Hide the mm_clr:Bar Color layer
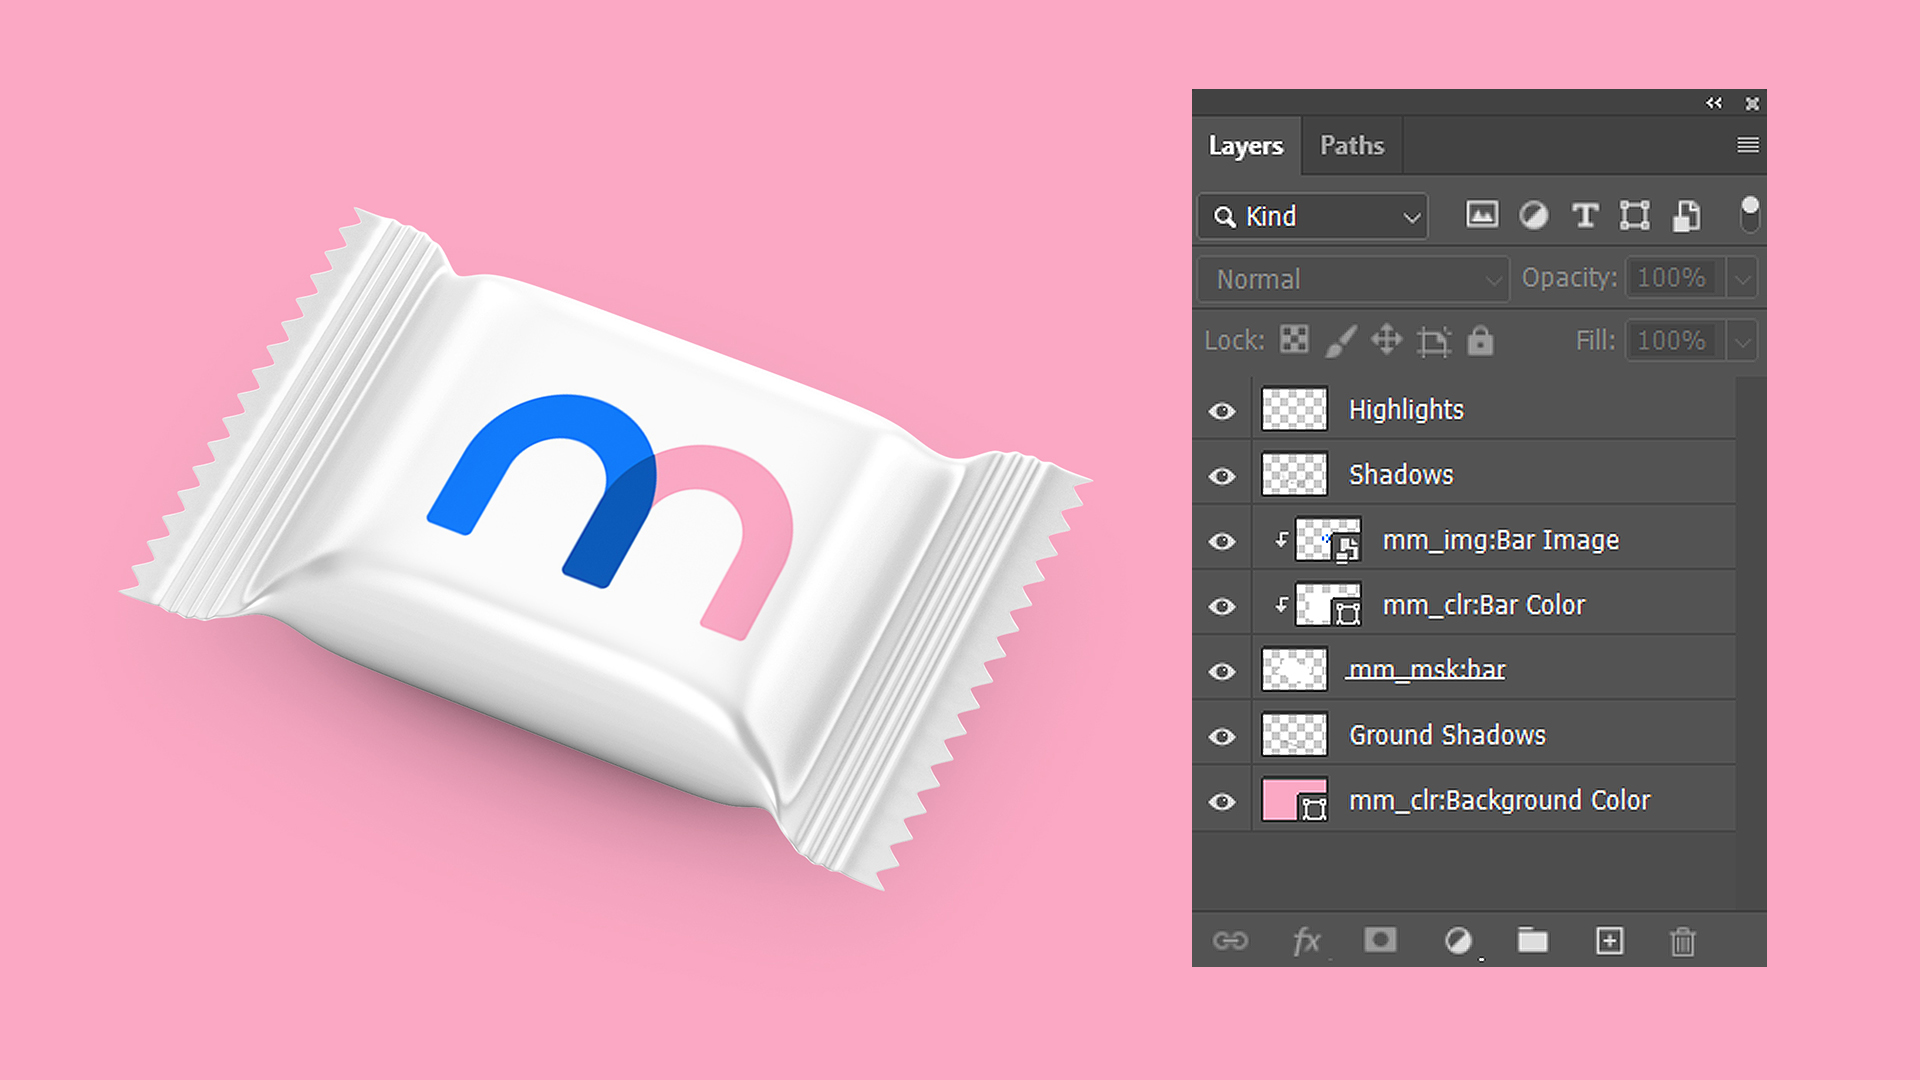The height and width of the screenshot is (1080, 1920). click(1222, 606)
